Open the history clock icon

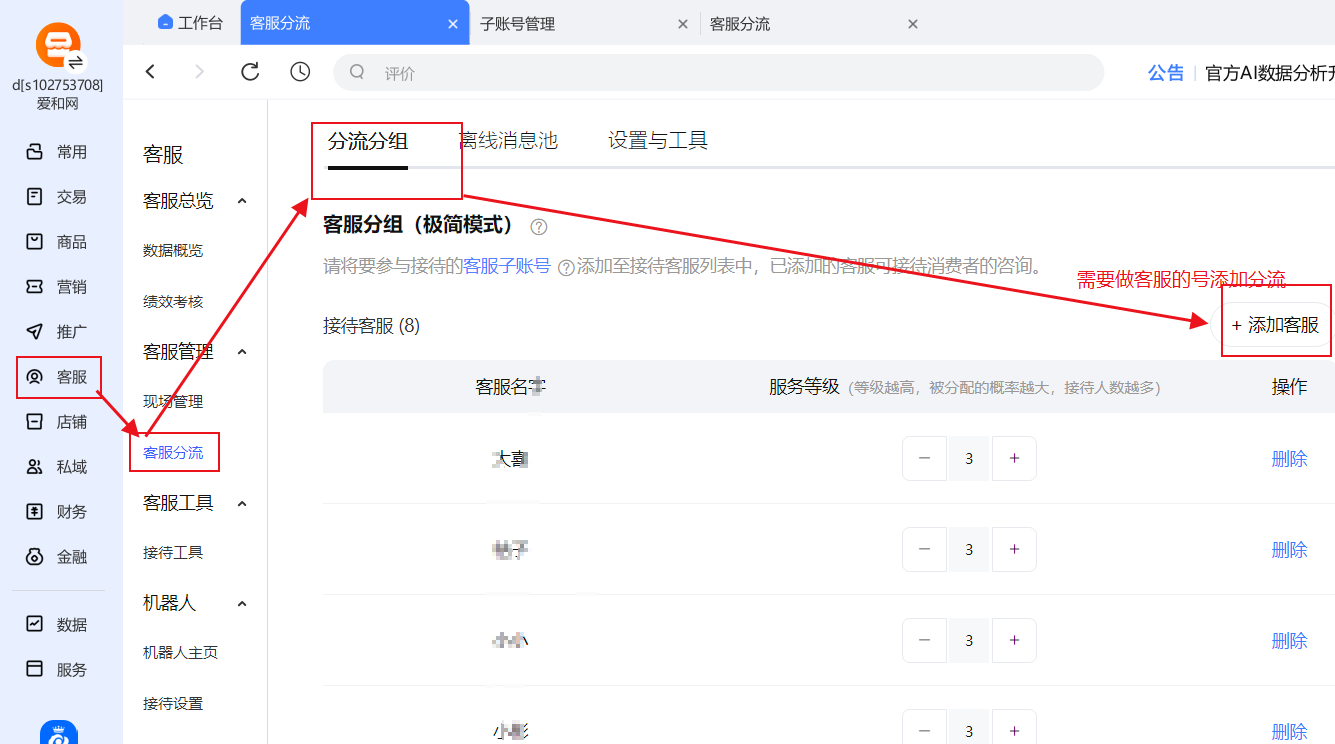click(x=300, y=72)
